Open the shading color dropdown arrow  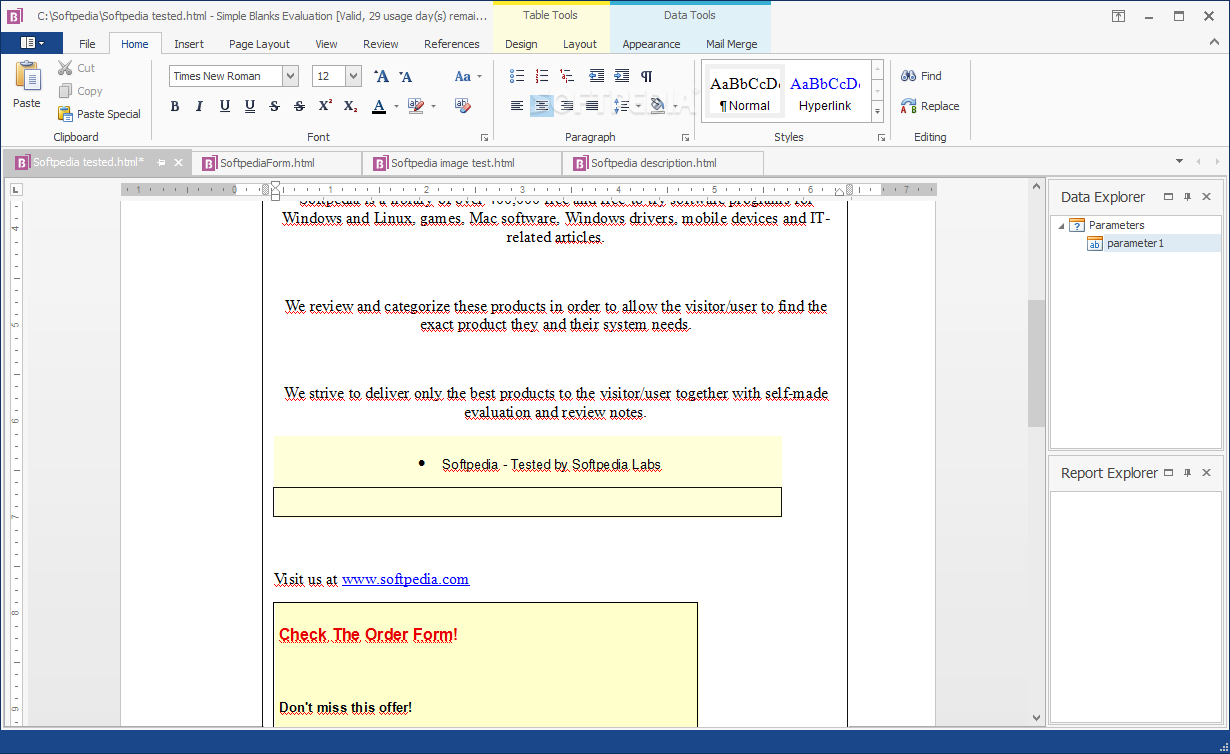pyautogui.click(x=675, y=106)
